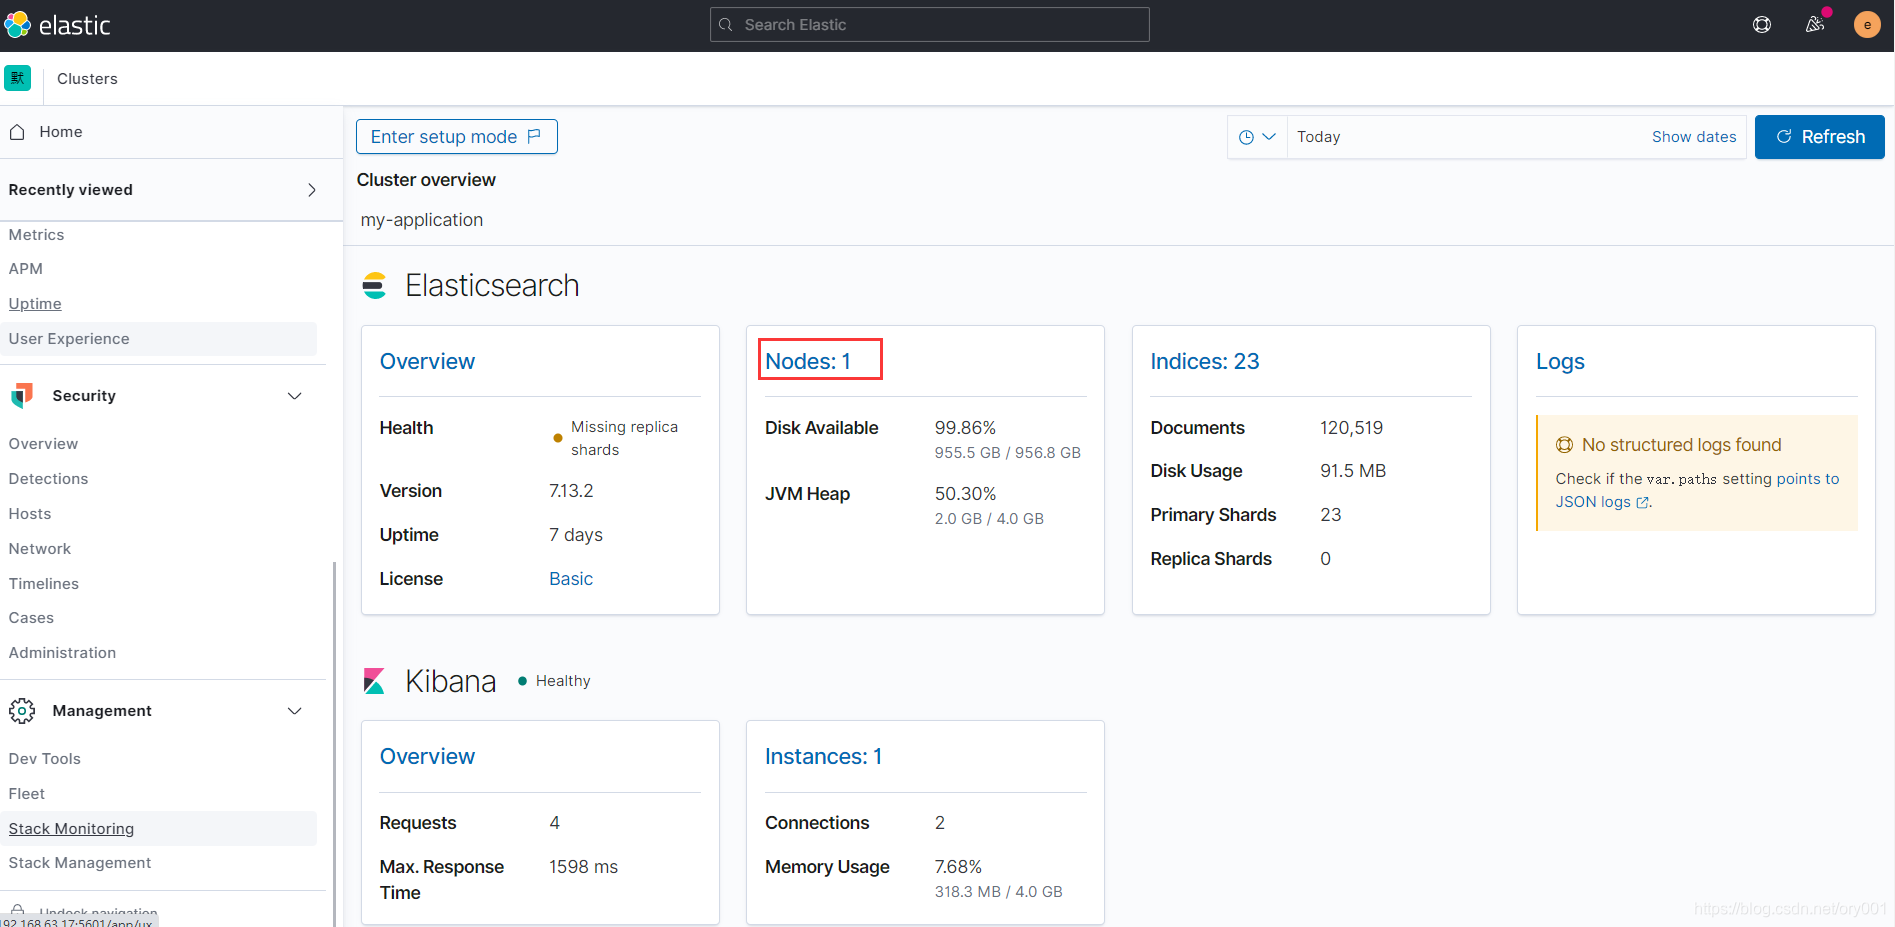Open Metrics in the sidebar
This screenshot has height=927, width=1895.
point(36,235)
